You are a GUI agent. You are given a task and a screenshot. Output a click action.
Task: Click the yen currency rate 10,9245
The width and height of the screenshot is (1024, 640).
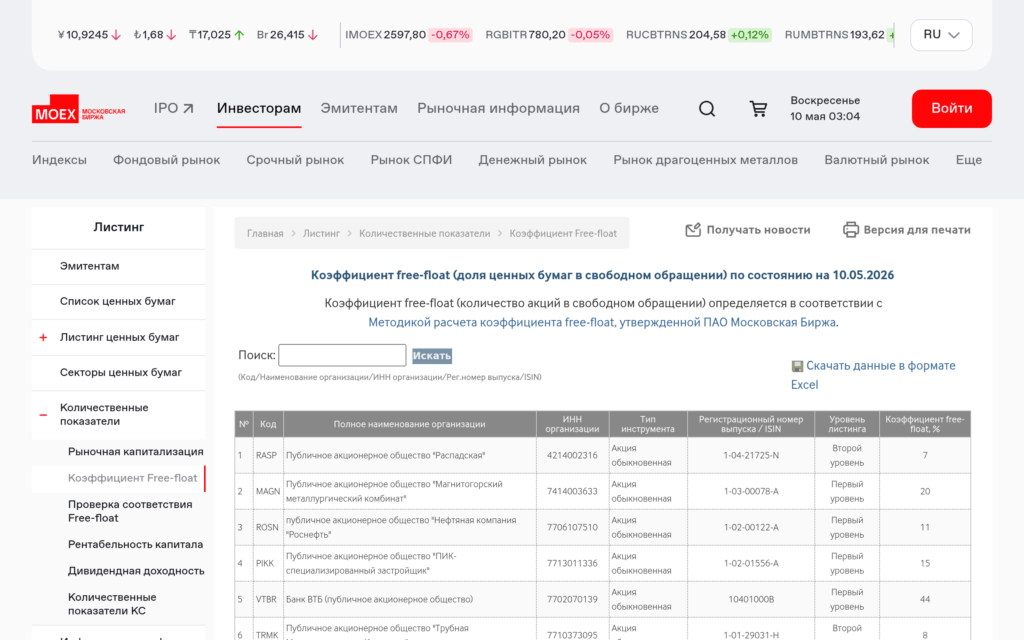[89, 35]
